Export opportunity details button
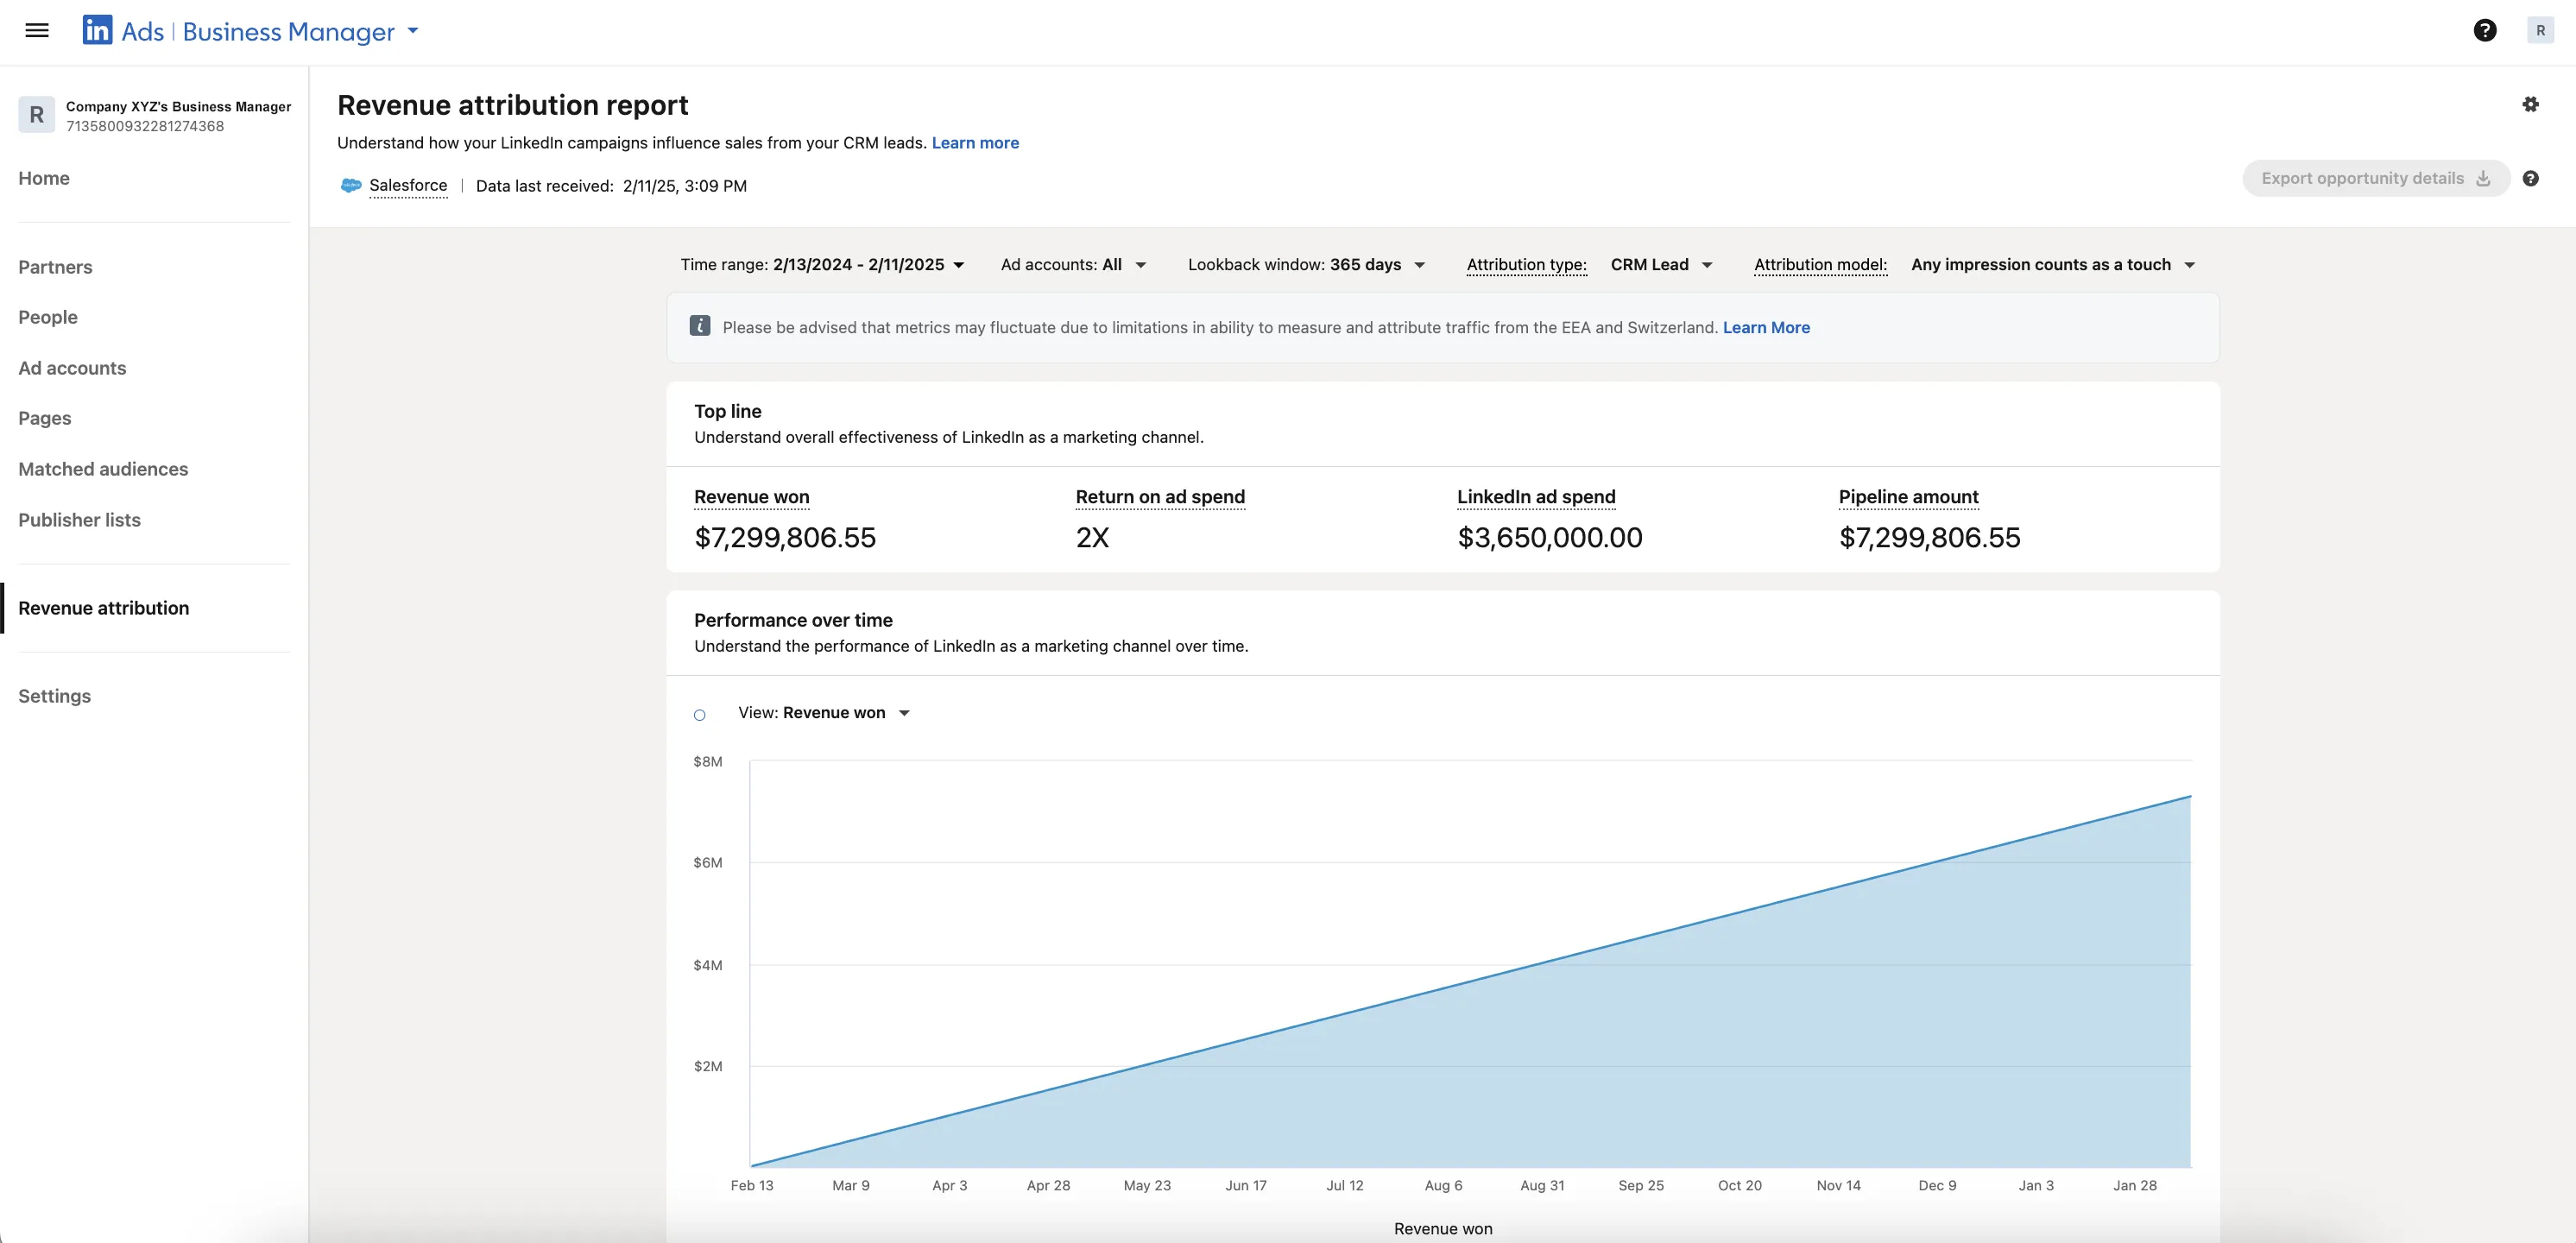2576x1243 pixels. tap(2376, 179)
